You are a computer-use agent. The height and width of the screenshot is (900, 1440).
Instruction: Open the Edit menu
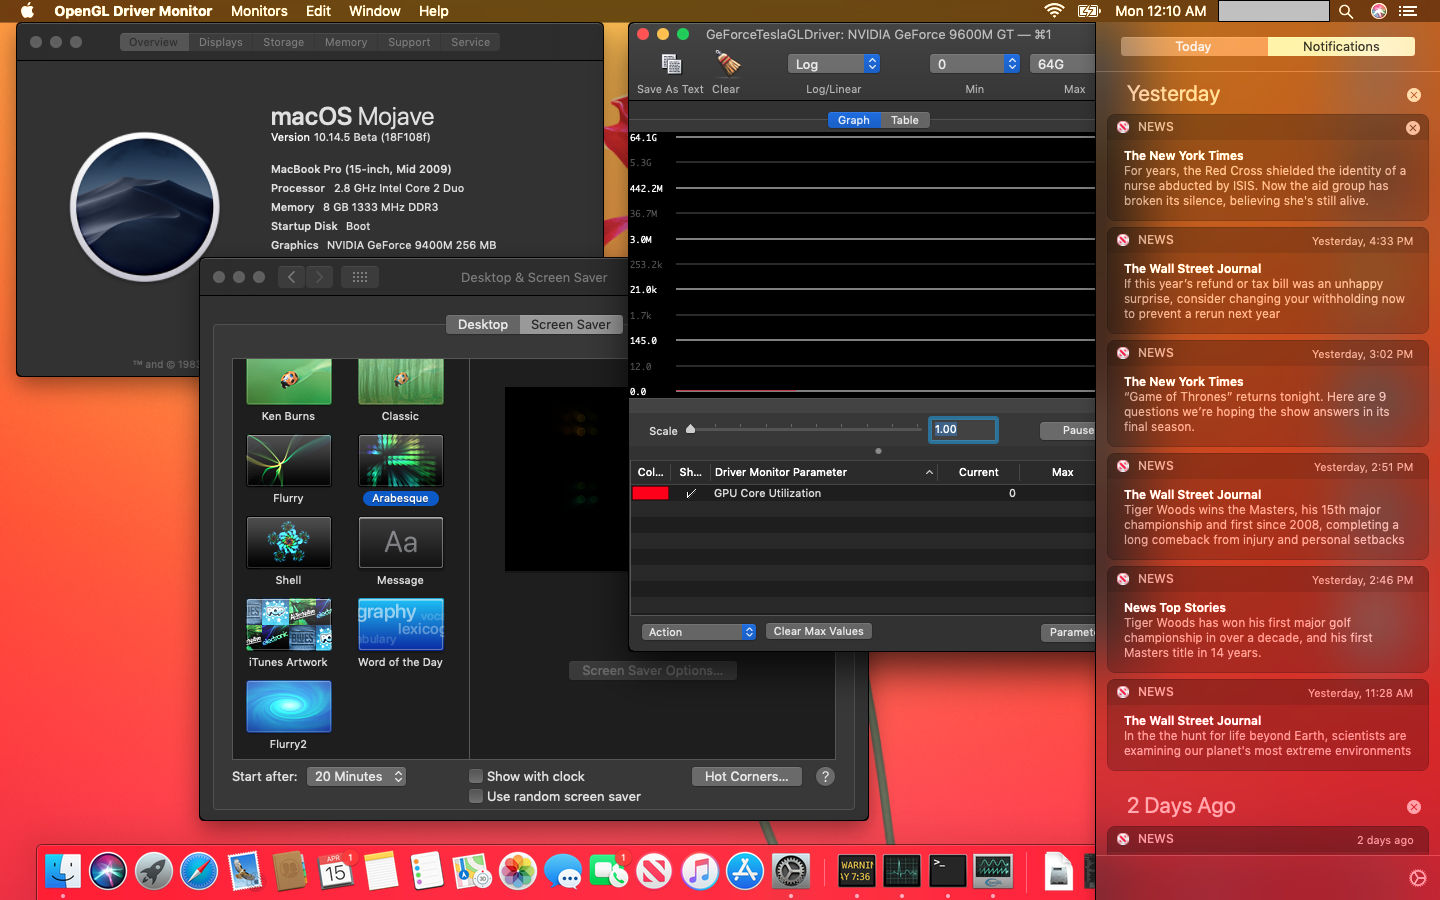(318, 11)
